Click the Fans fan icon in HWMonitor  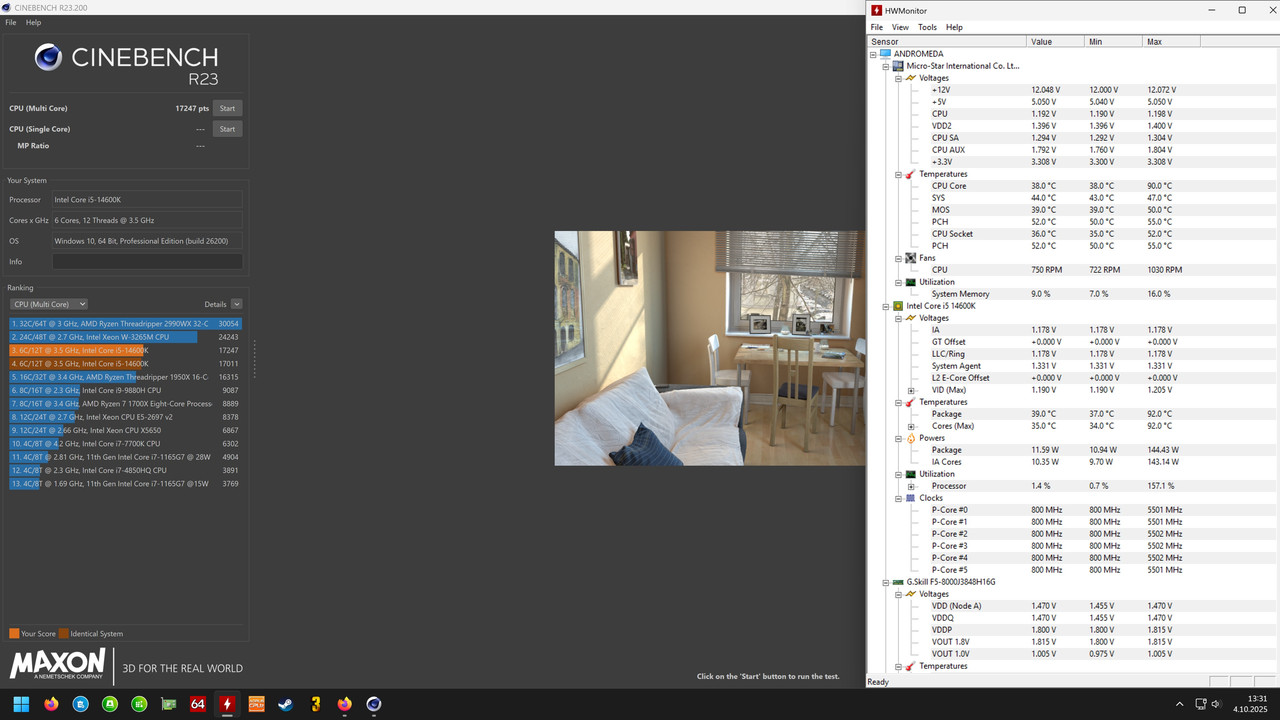click(911, 258)
